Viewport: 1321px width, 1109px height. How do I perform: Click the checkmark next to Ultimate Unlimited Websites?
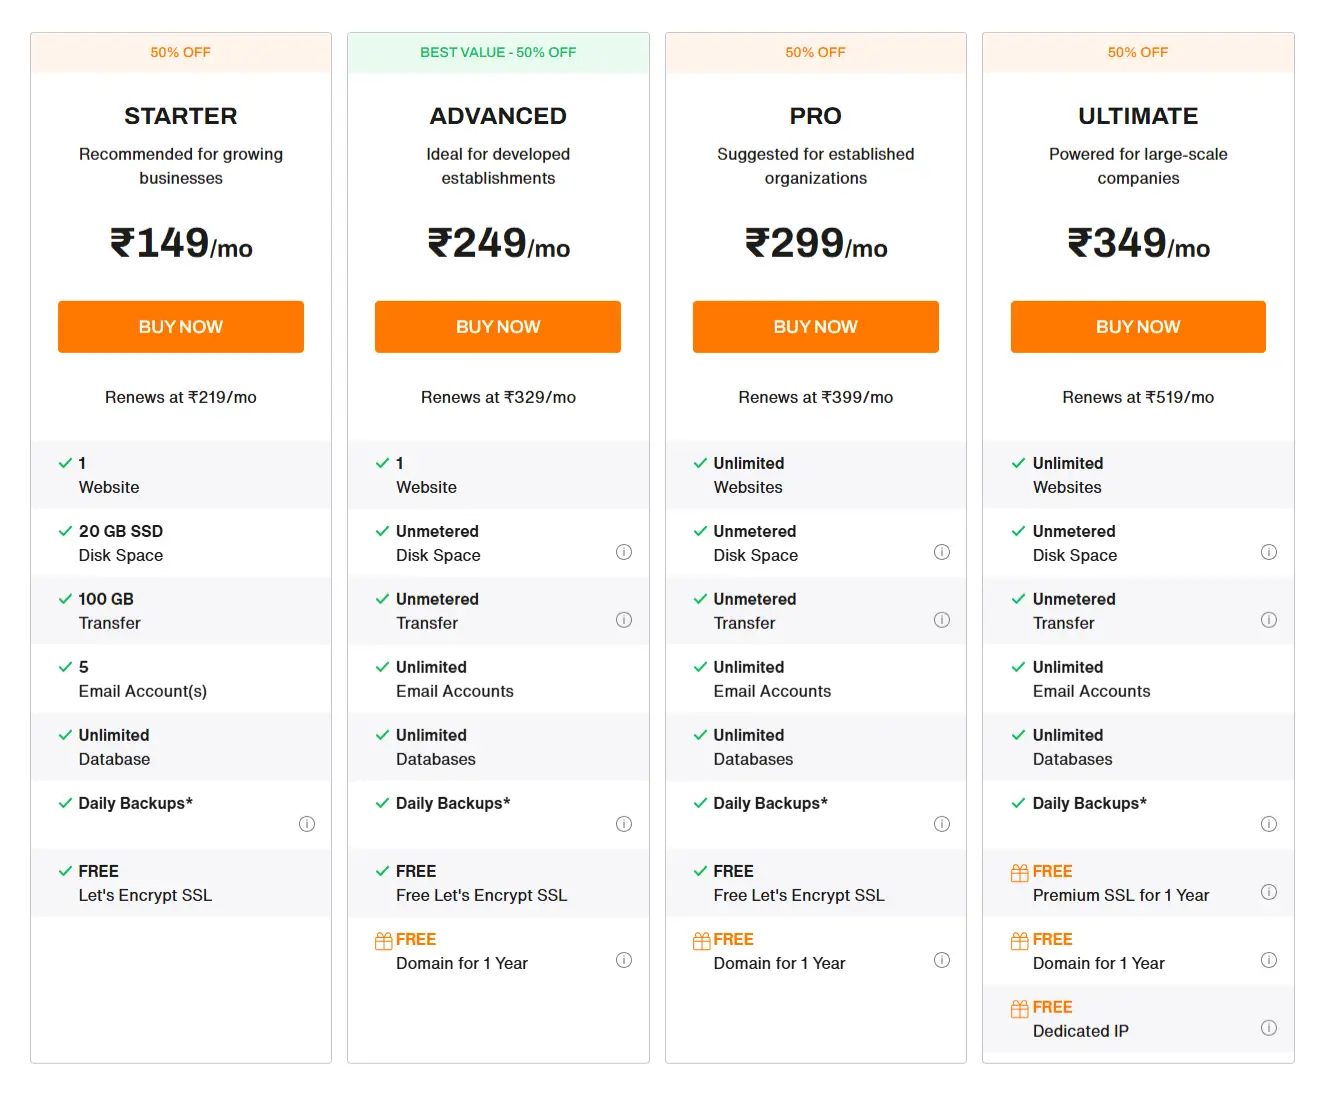1017,463
